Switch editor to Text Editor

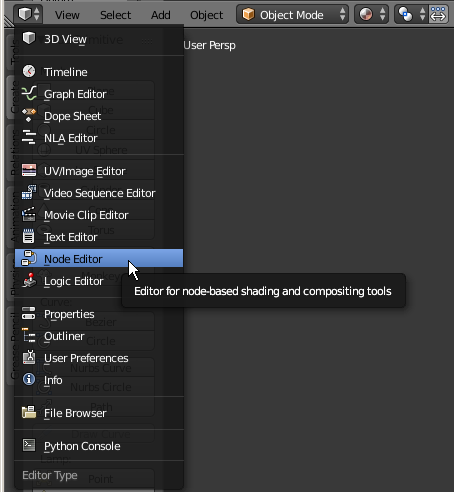pos(99,237)
